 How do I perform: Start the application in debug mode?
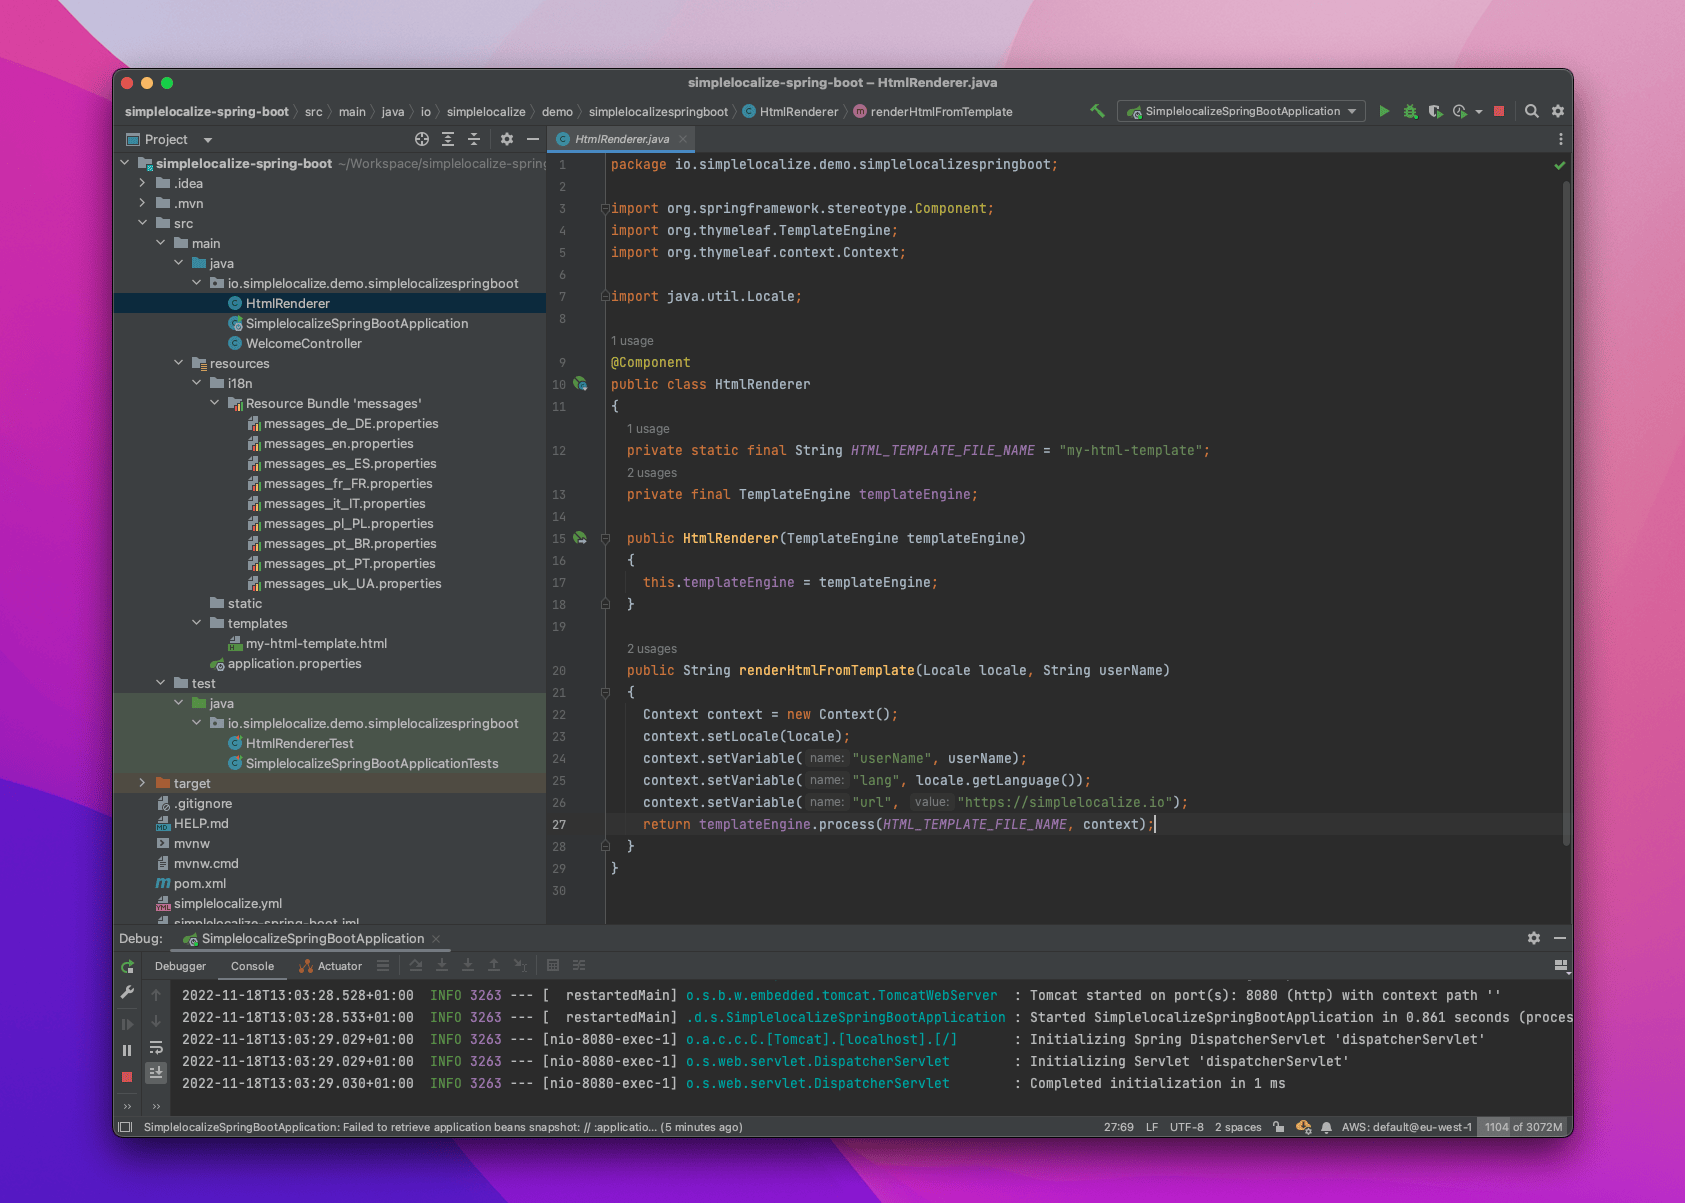pos(1410,111)
